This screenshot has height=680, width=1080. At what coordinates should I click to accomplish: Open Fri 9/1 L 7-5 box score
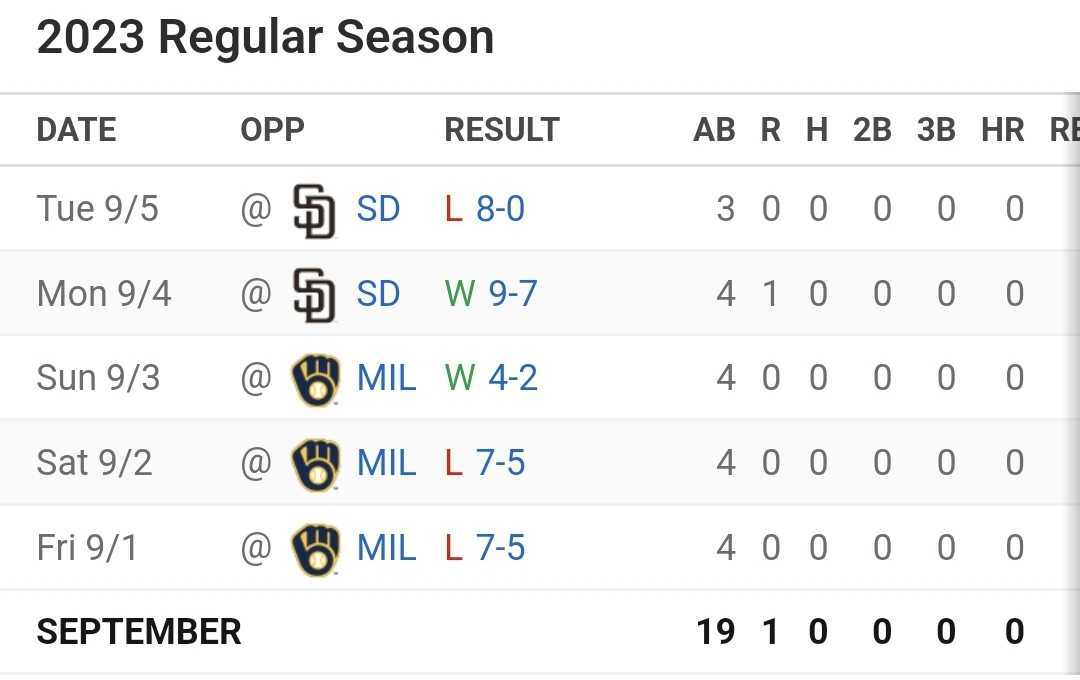click(500, 549)
